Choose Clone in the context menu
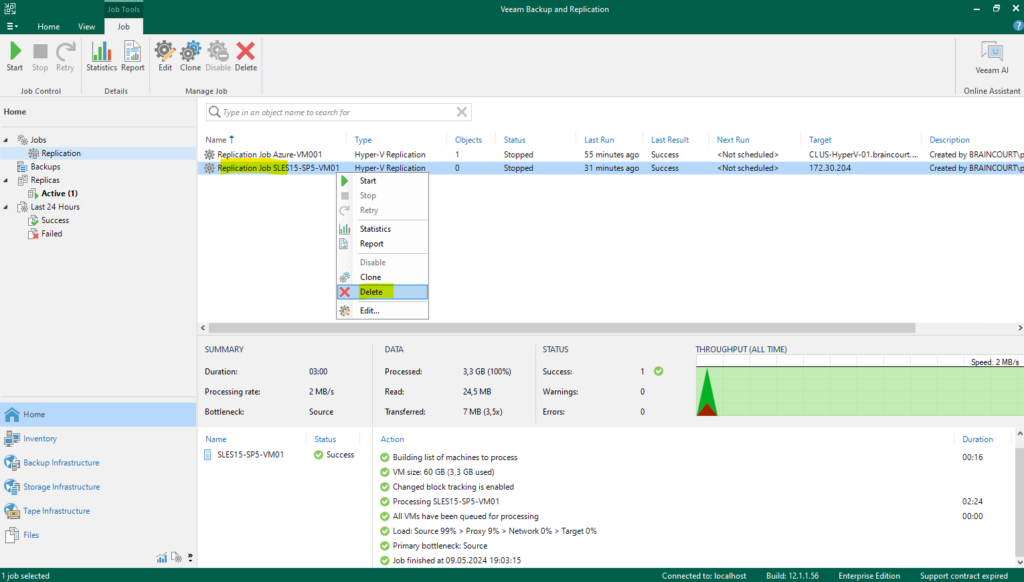Viewport: 1024px width, 582px height. pyautogui.click(x=382, y=278)
